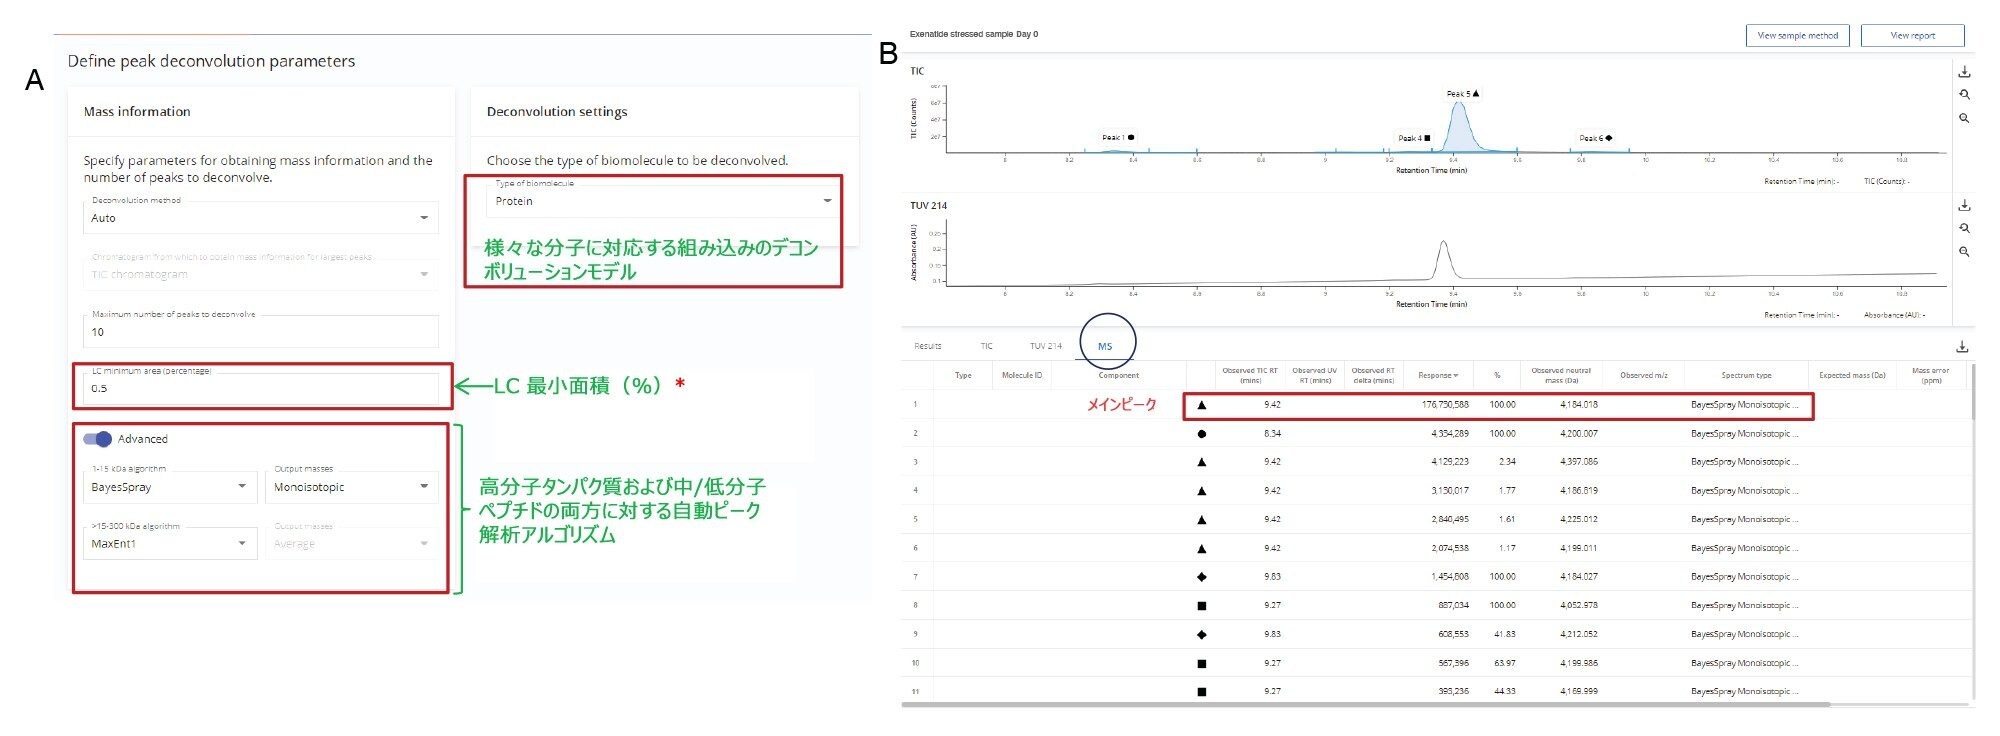Click the diamond marker in row 9
2000x736 pixels.
pyautogui.click(x=1201, y=634)
